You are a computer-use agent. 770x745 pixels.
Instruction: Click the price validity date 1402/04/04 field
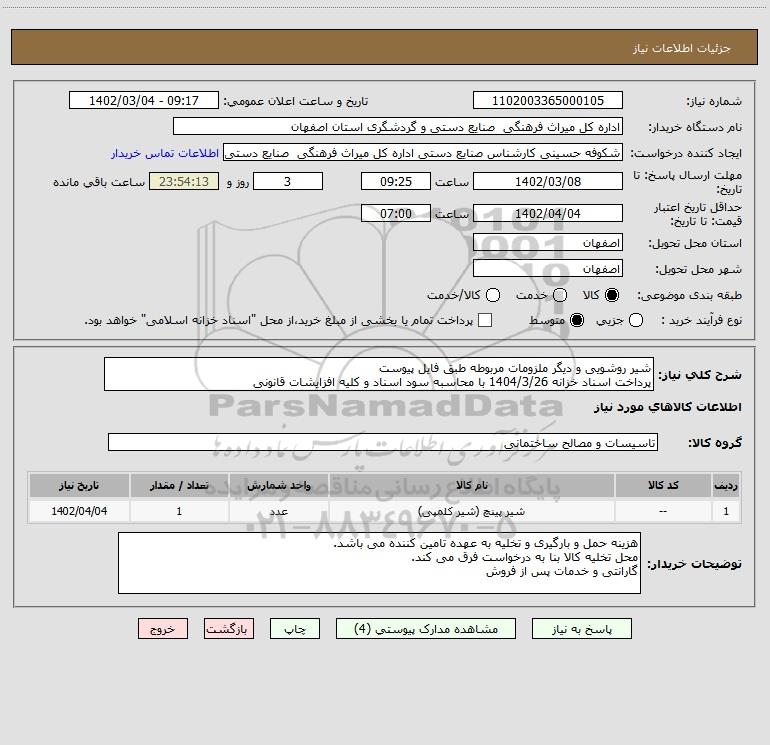coord(548,213)
